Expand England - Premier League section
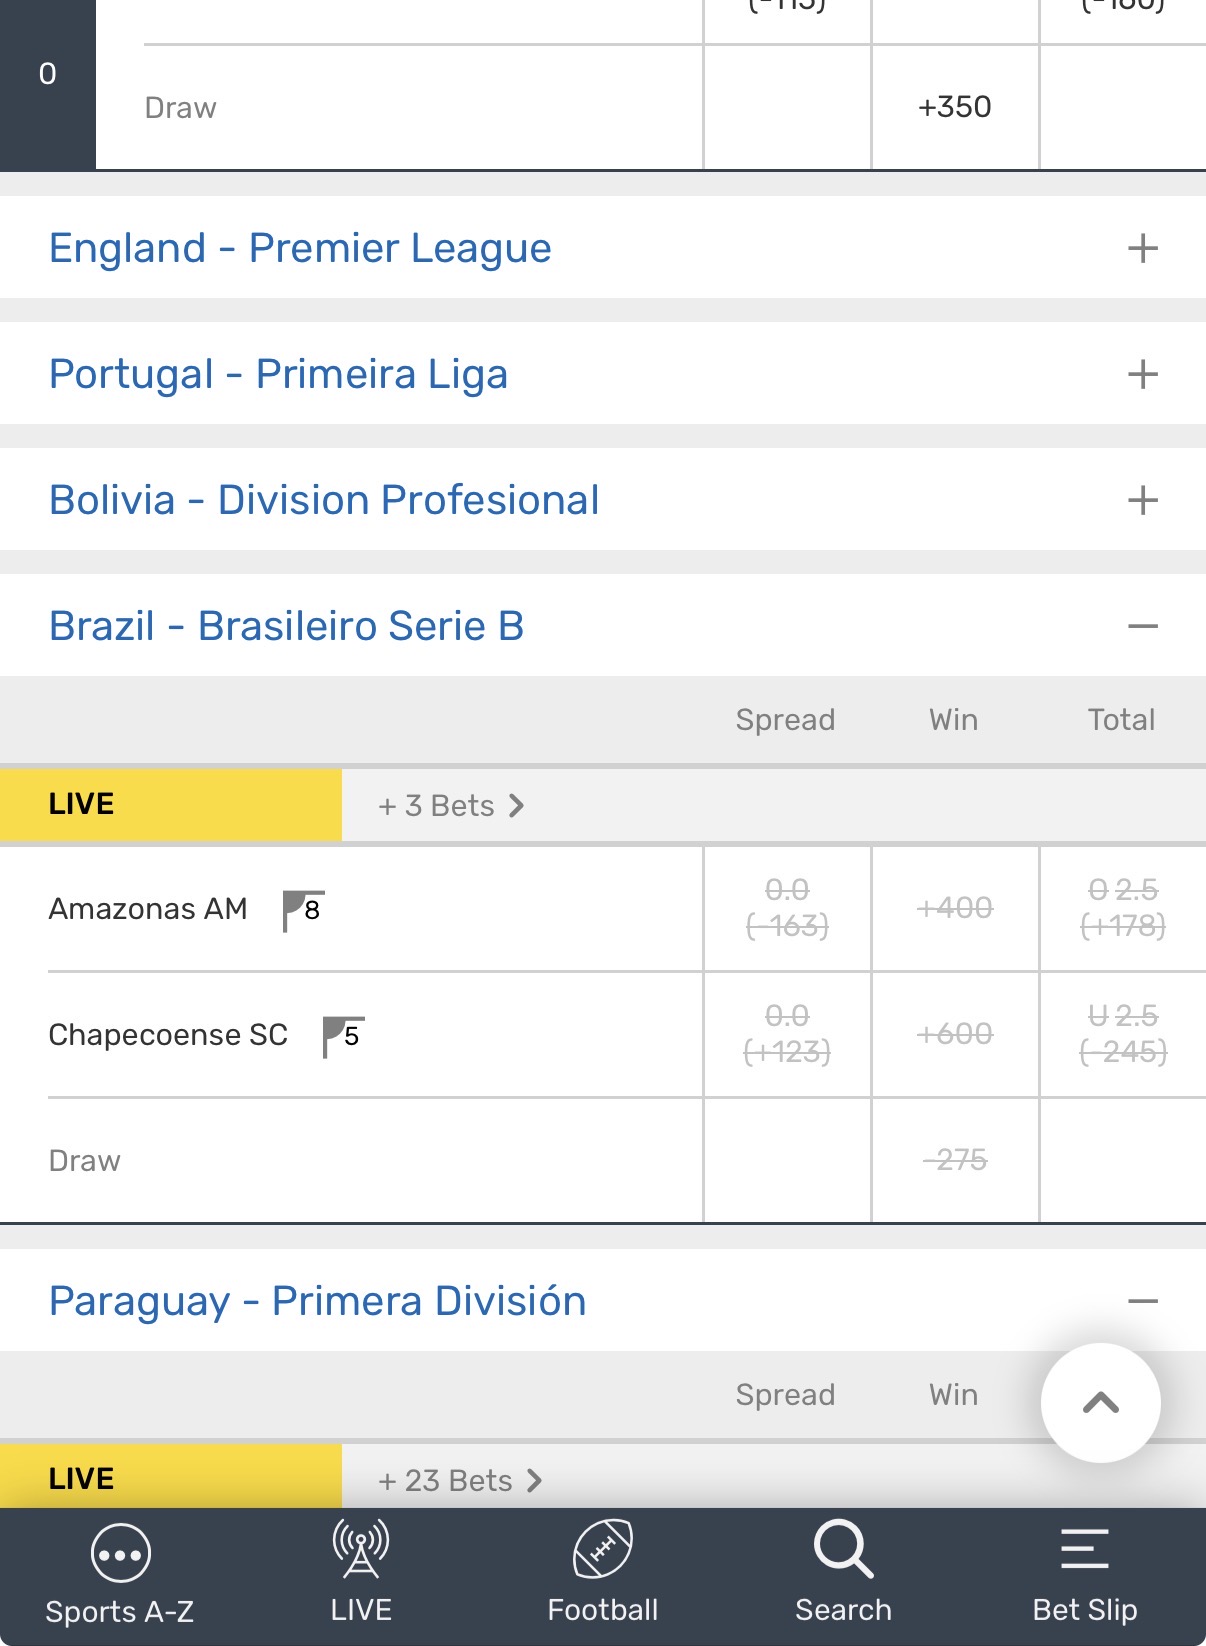This screenshot has width=1206, height=1646. pyautogui.click(x=1142, y=248)
